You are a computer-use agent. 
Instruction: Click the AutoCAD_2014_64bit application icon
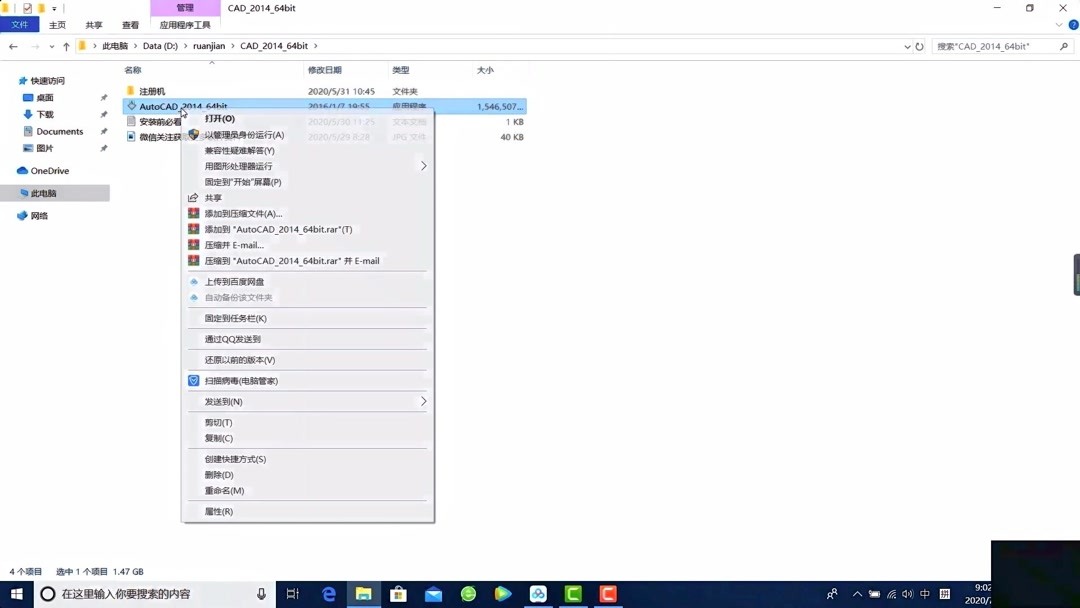(x=131, y=106)
